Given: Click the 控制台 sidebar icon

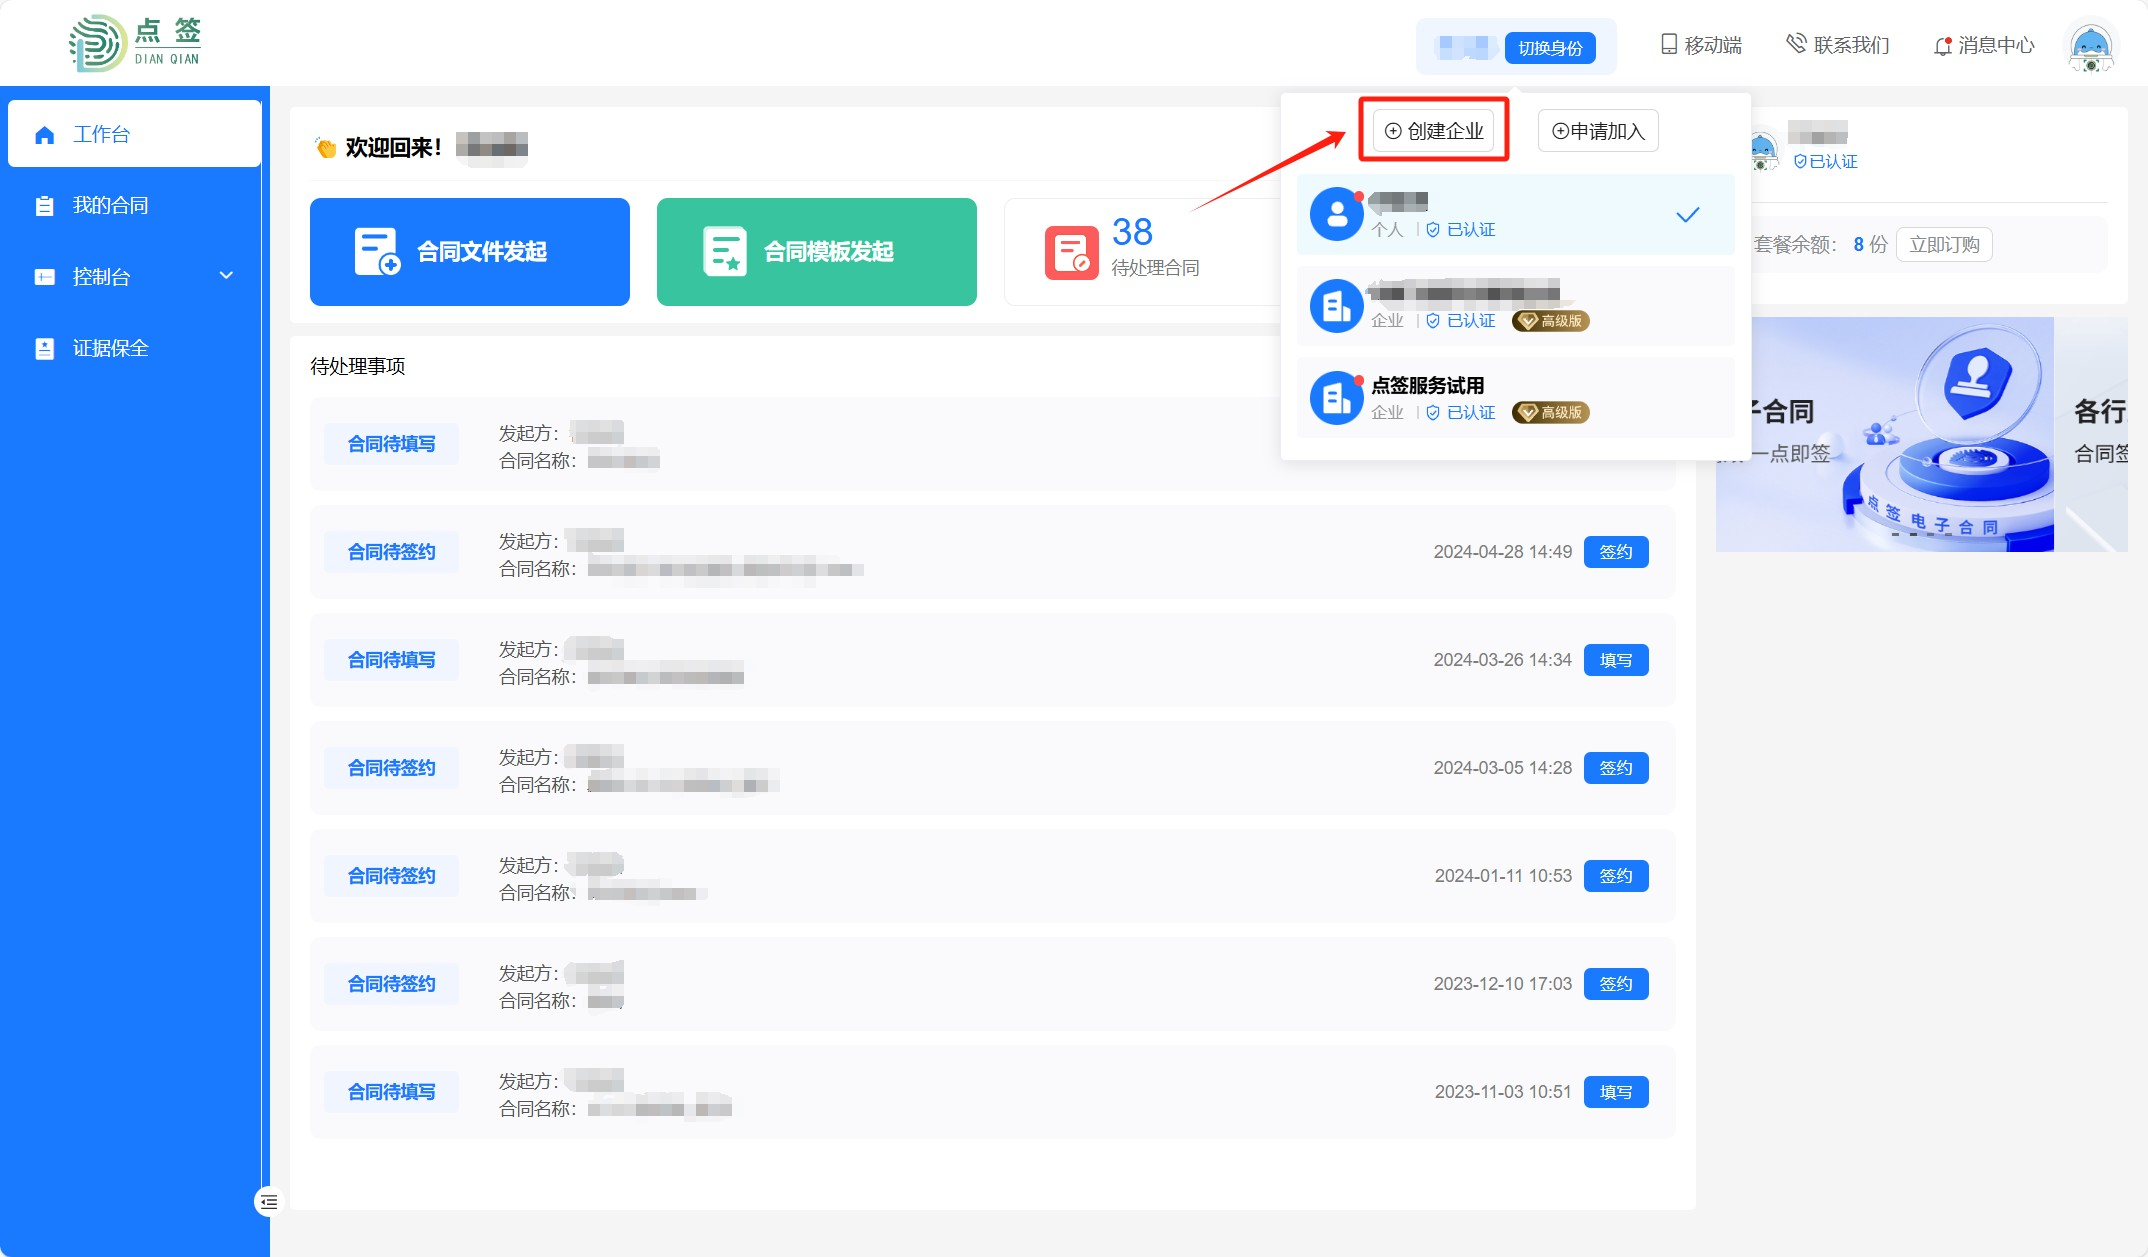Looking at the screenshot, I should coord(44,277).
